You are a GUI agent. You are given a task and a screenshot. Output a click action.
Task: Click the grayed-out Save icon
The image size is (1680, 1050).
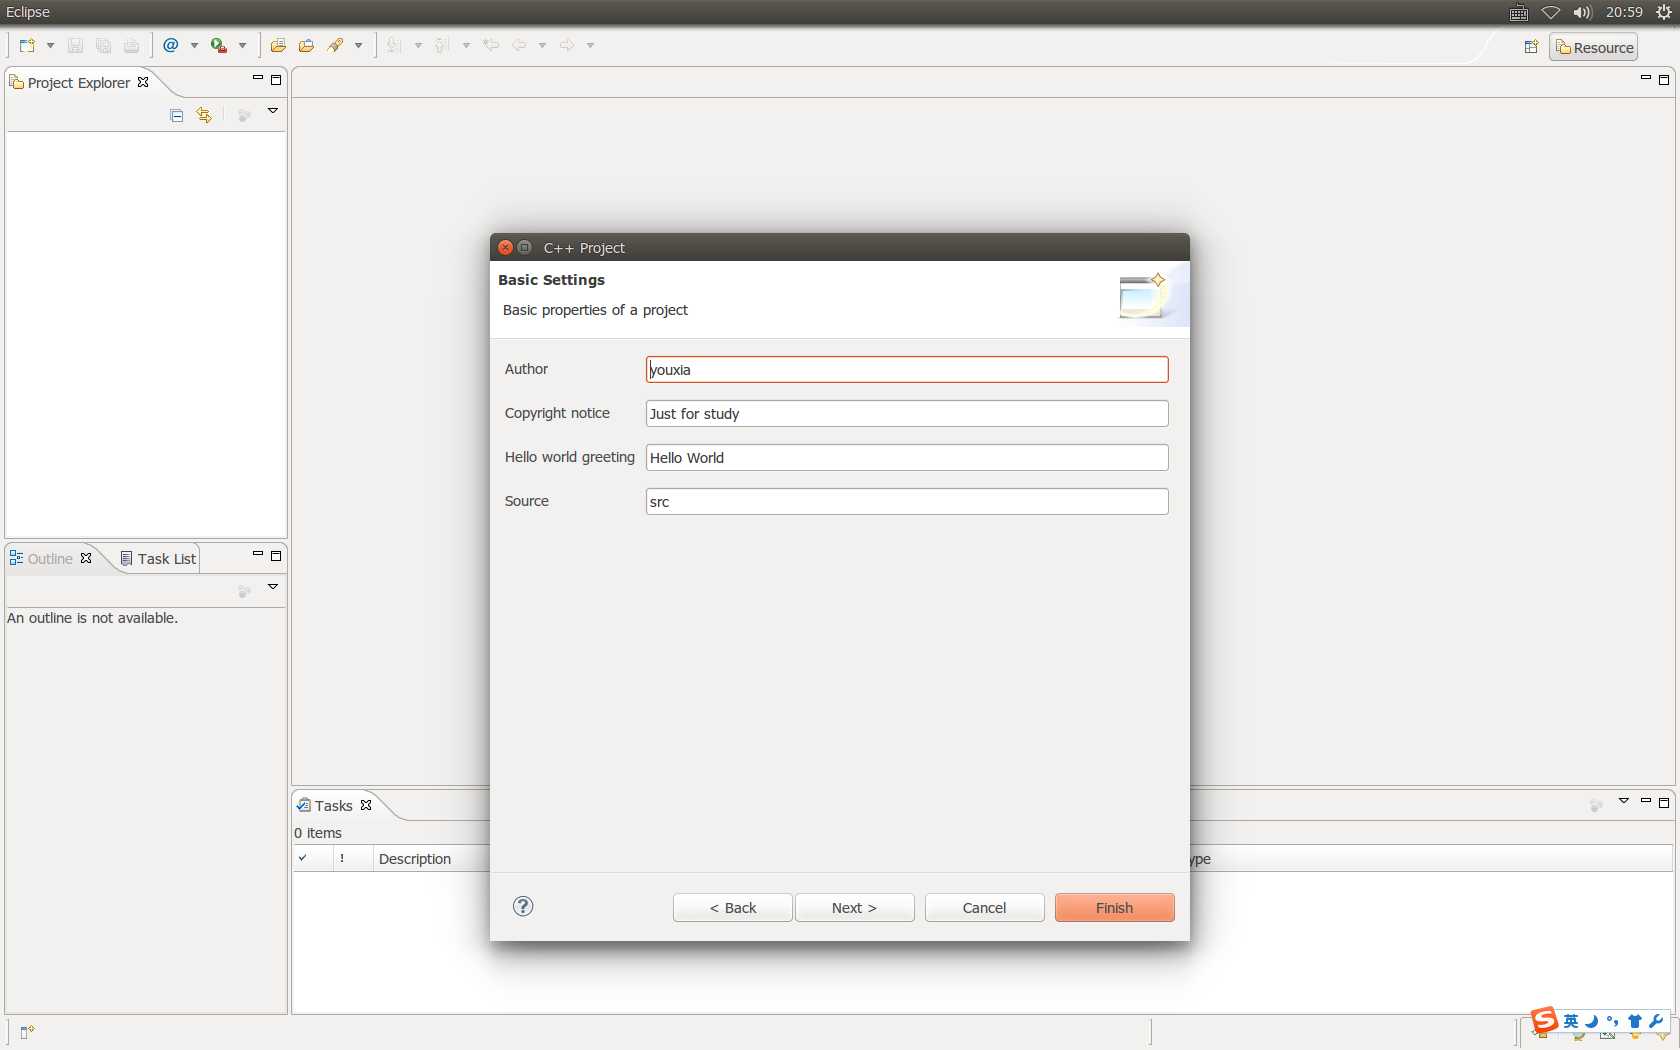click(75, 46)
